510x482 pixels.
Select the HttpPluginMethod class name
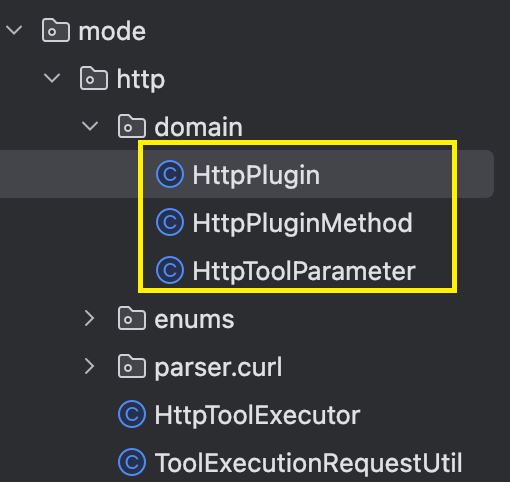302,223
